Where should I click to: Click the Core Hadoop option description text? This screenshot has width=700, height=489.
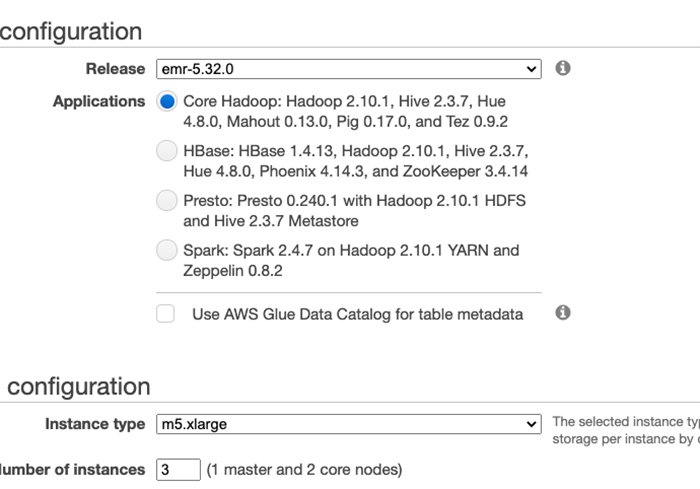coord(345,112)
